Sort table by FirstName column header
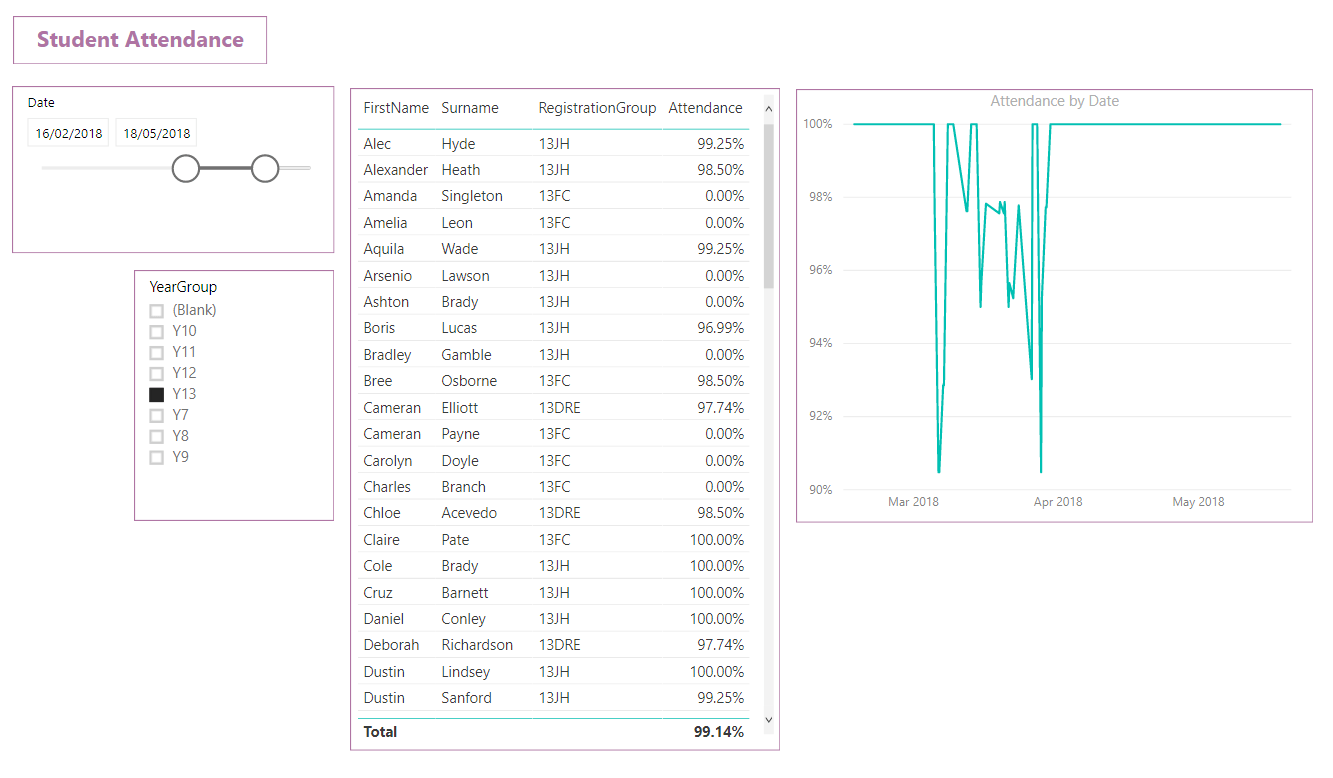The height and width of the screenshot is (778, 1333). [x=396, y=108]
